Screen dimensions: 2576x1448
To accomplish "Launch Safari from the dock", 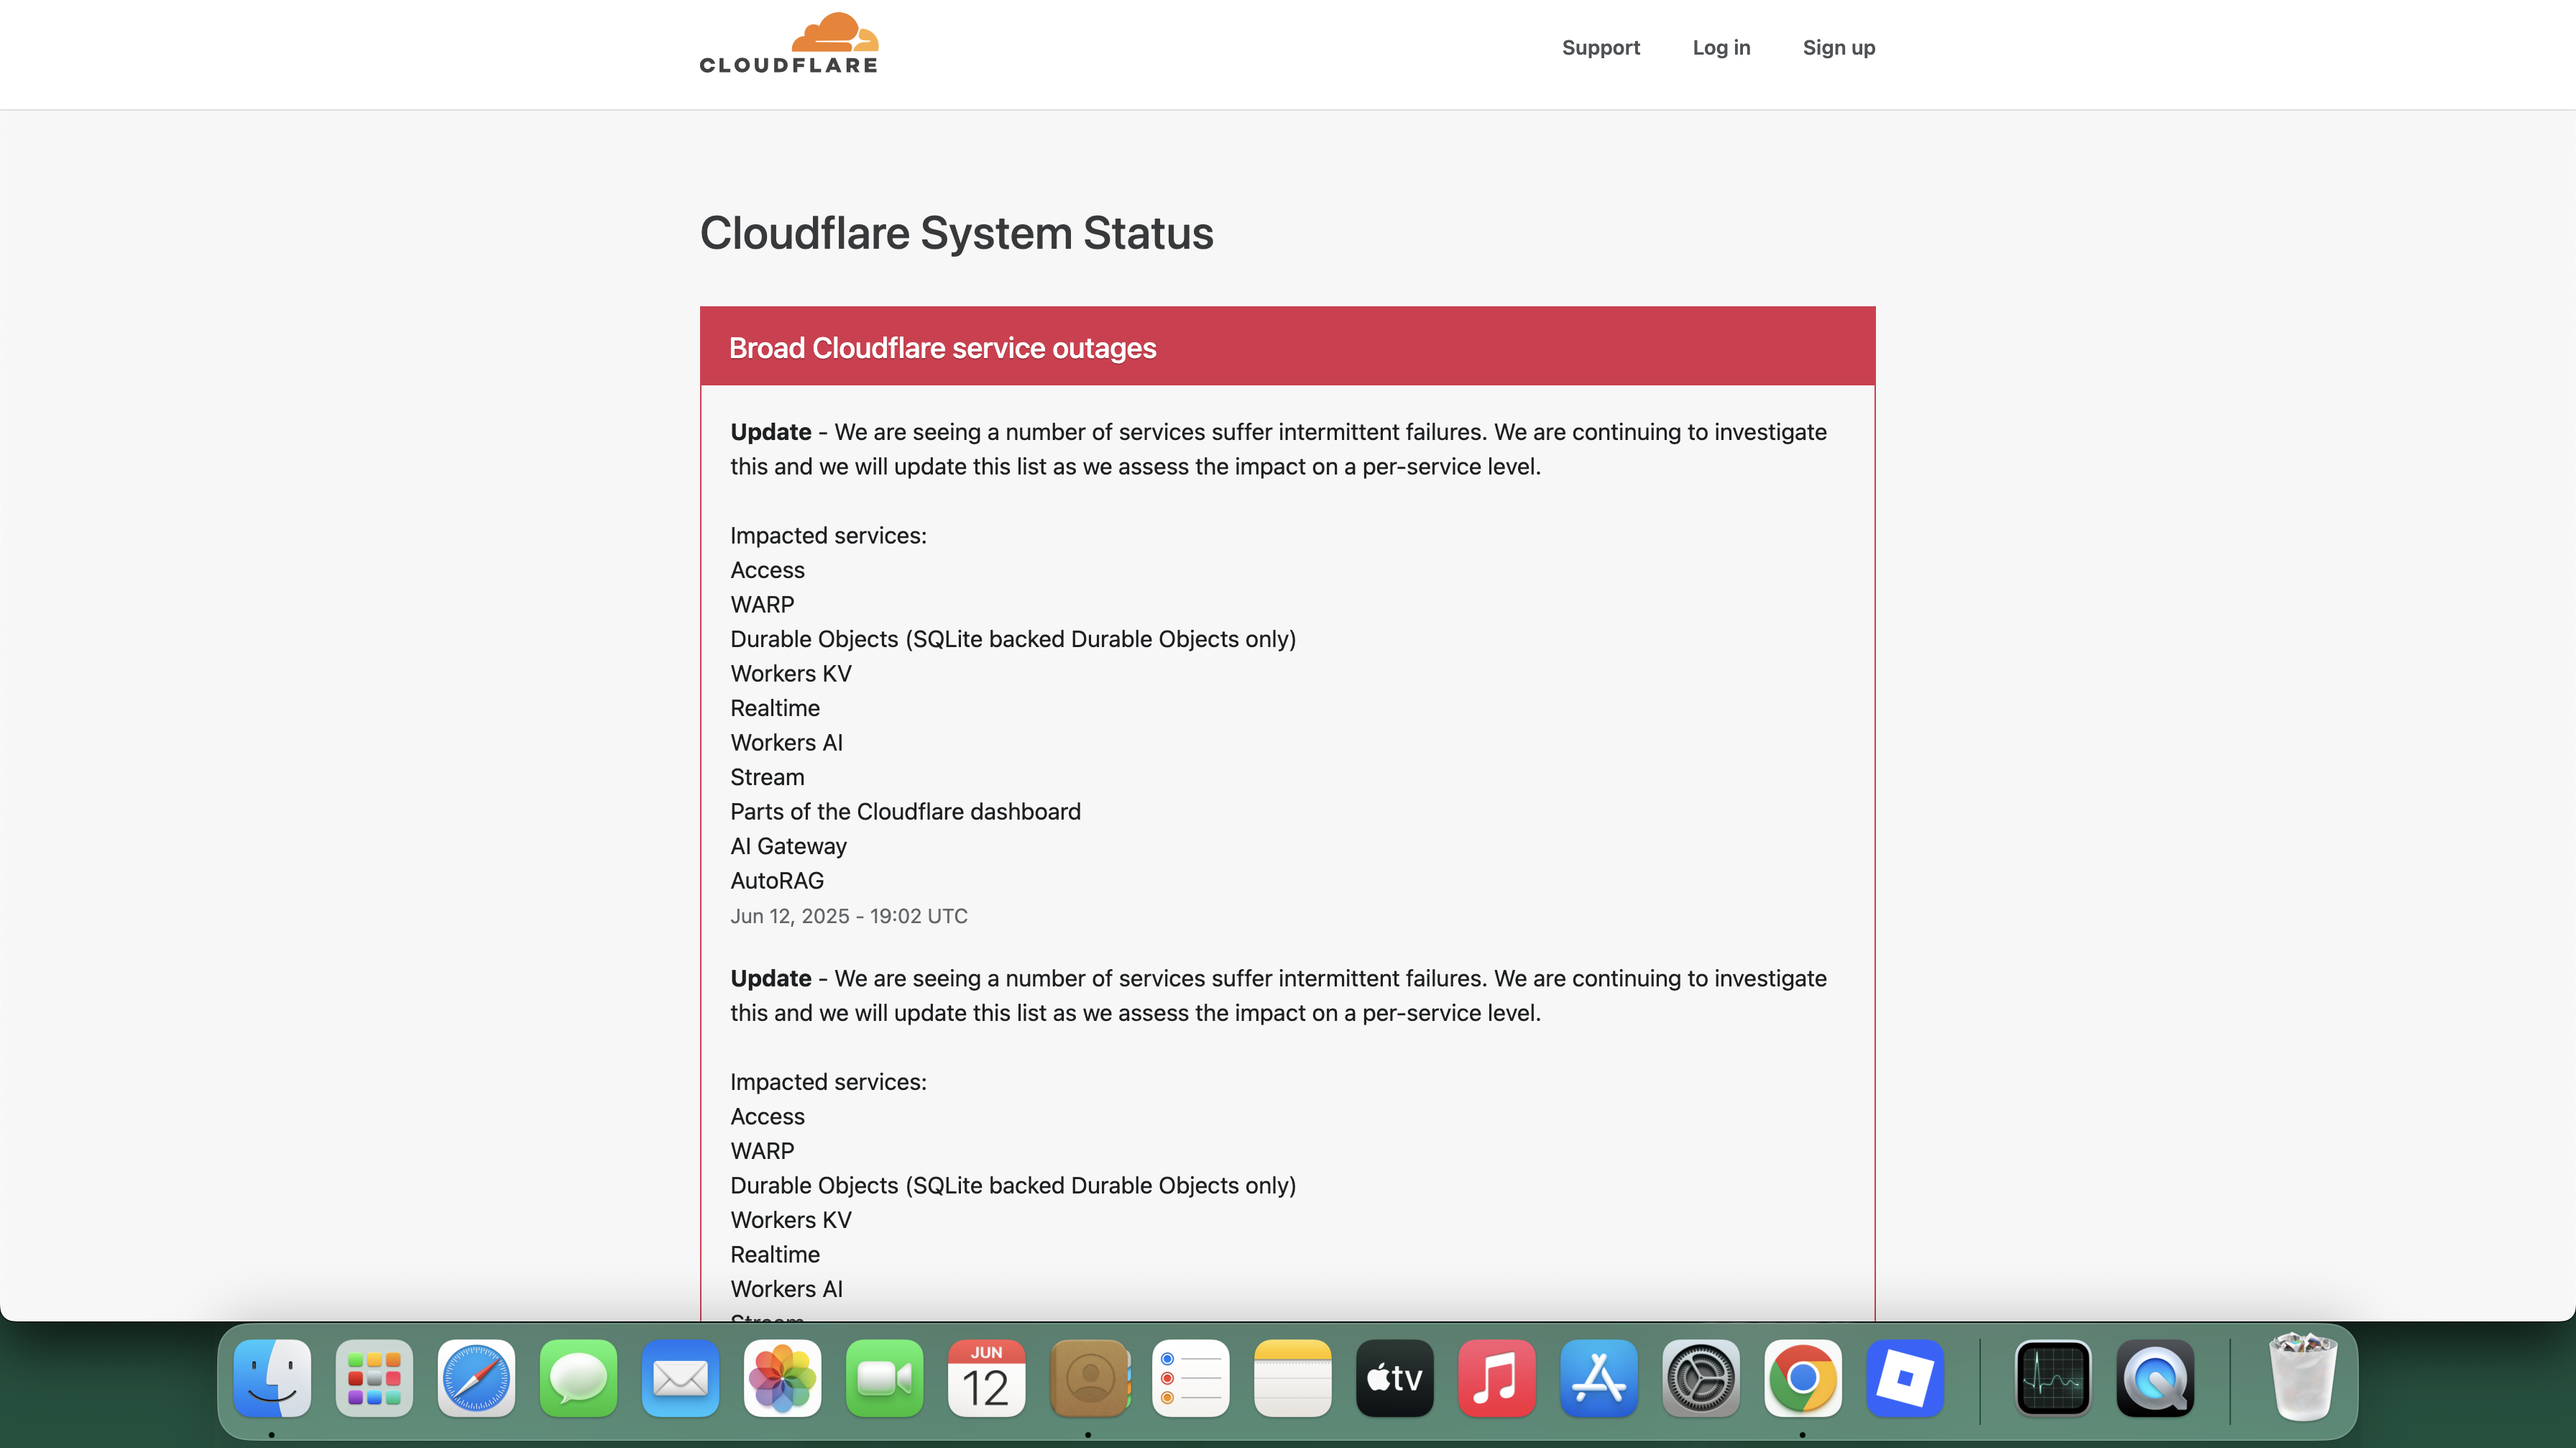I will pos(476,1378).
